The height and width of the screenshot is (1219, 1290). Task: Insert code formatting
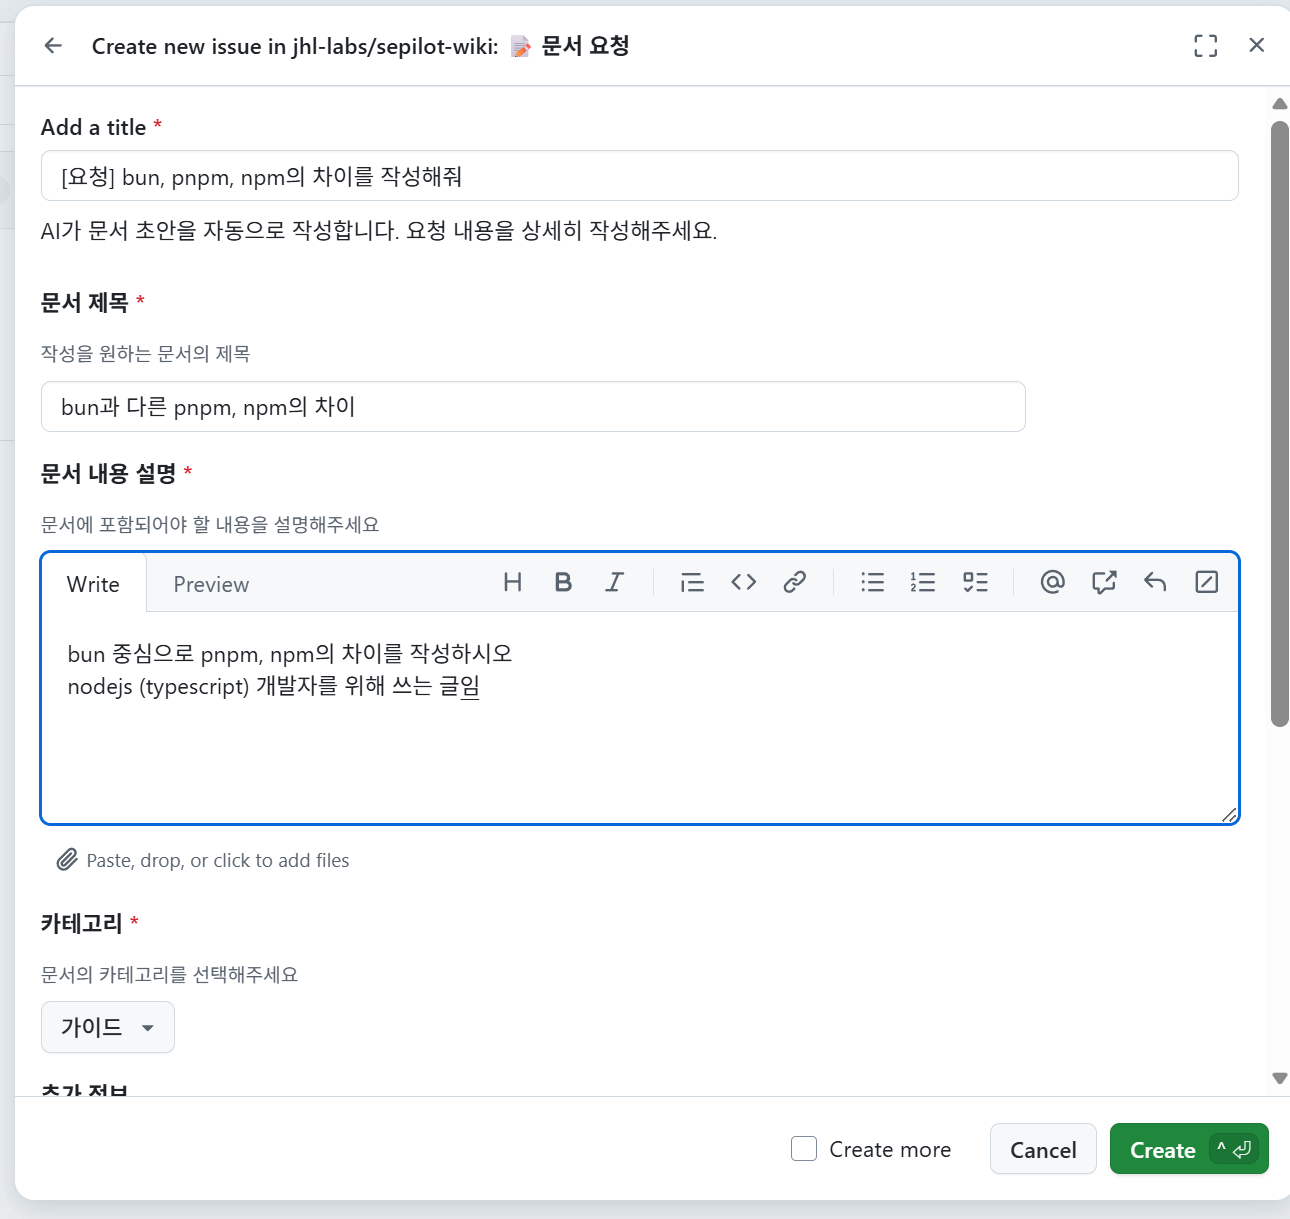[x=743, y=583]
